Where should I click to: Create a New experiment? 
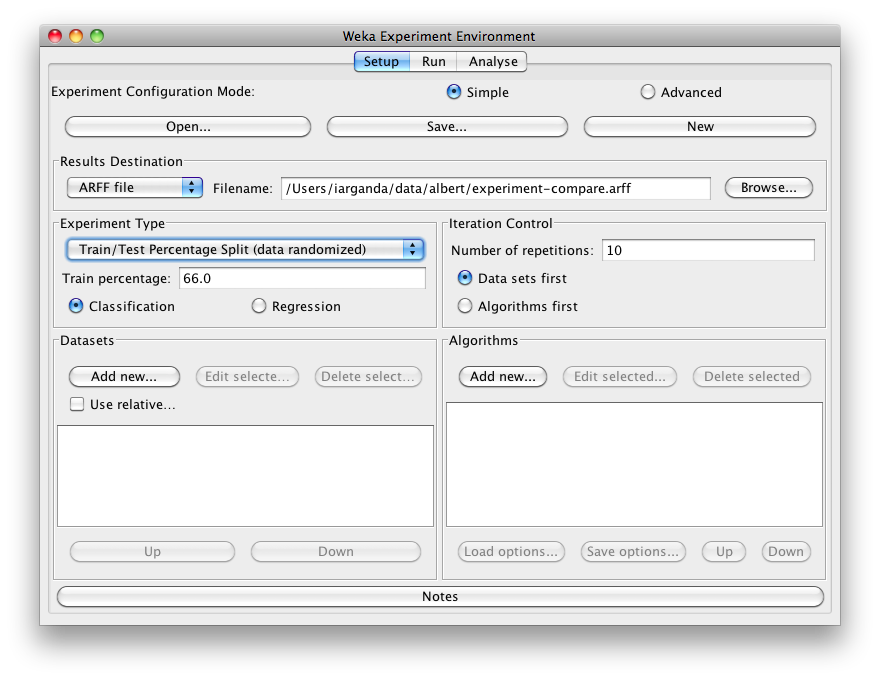700,127
